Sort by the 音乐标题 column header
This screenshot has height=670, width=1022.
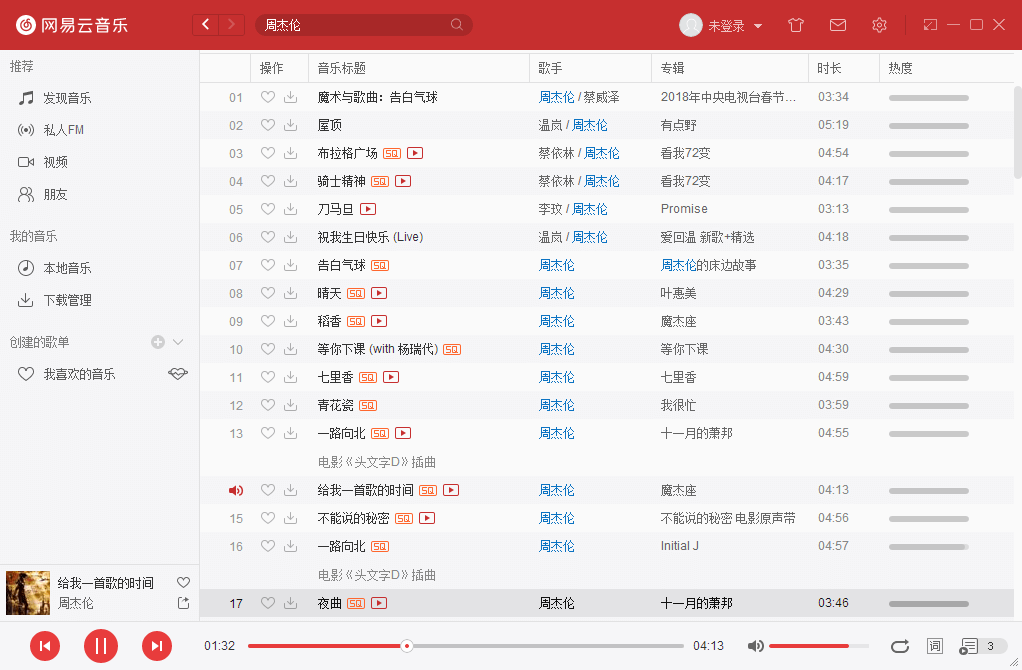[x=419, y=68]
